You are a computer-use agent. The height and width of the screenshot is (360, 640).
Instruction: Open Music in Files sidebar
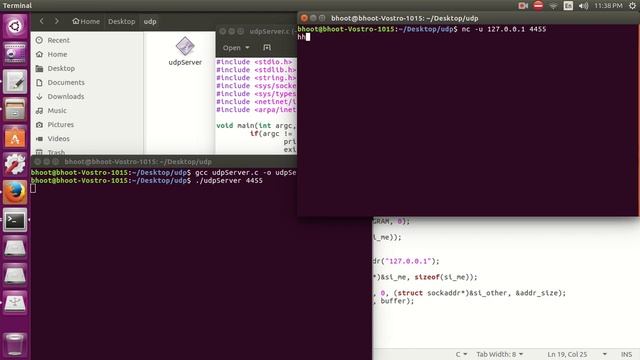pyautogui.click(x=57, y=111)
